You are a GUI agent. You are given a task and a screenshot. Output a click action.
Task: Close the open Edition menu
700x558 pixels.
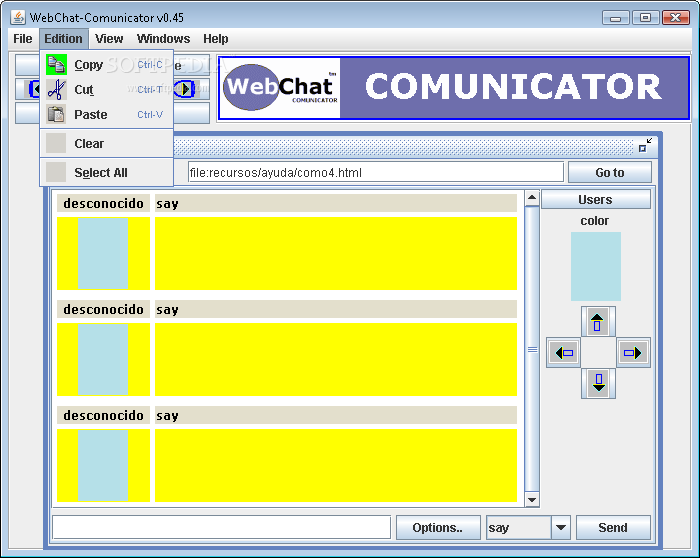63,39
